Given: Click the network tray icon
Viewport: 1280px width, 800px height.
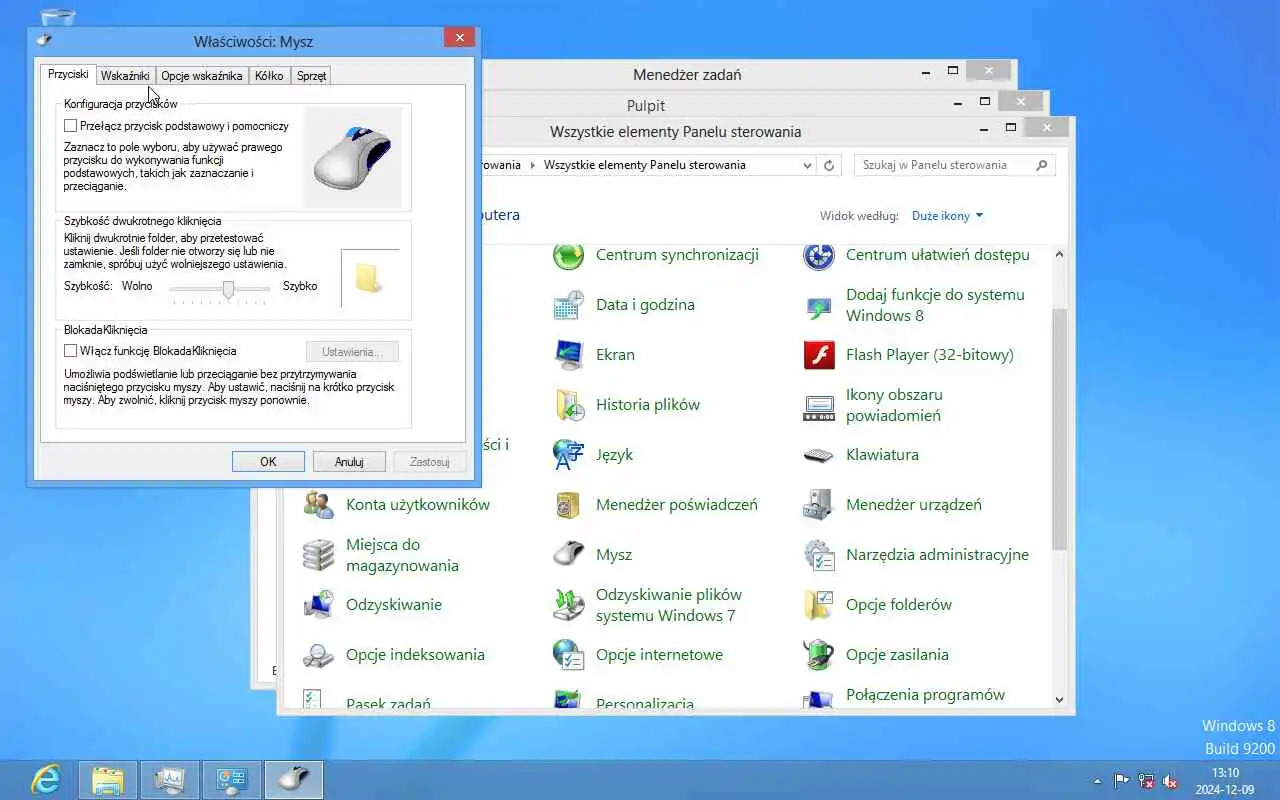Looking at the screenshot, I should (1145, 781).
